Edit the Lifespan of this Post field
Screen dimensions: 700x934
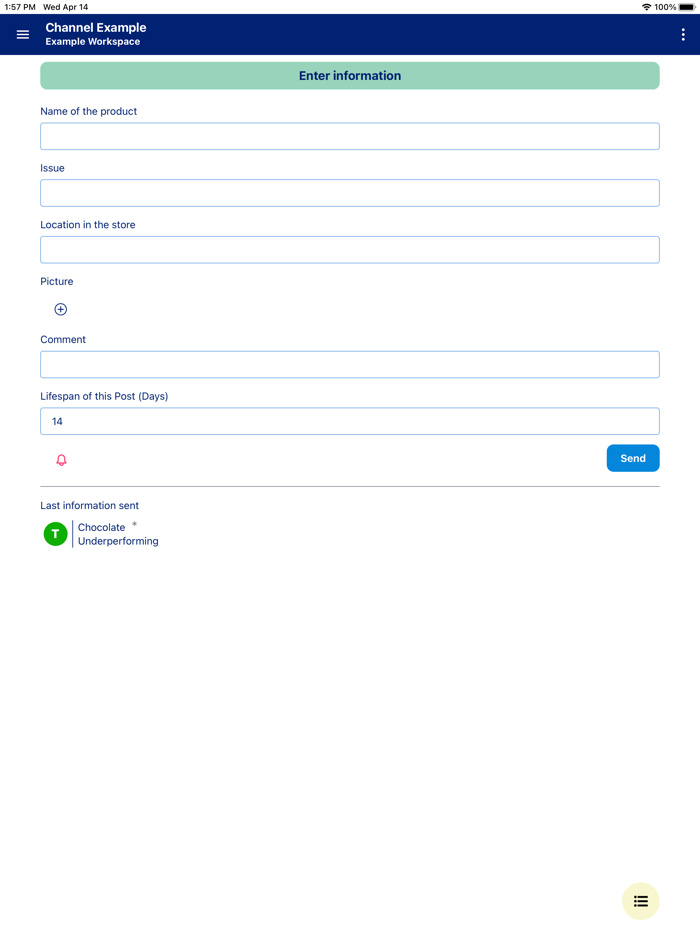point(350,421)
